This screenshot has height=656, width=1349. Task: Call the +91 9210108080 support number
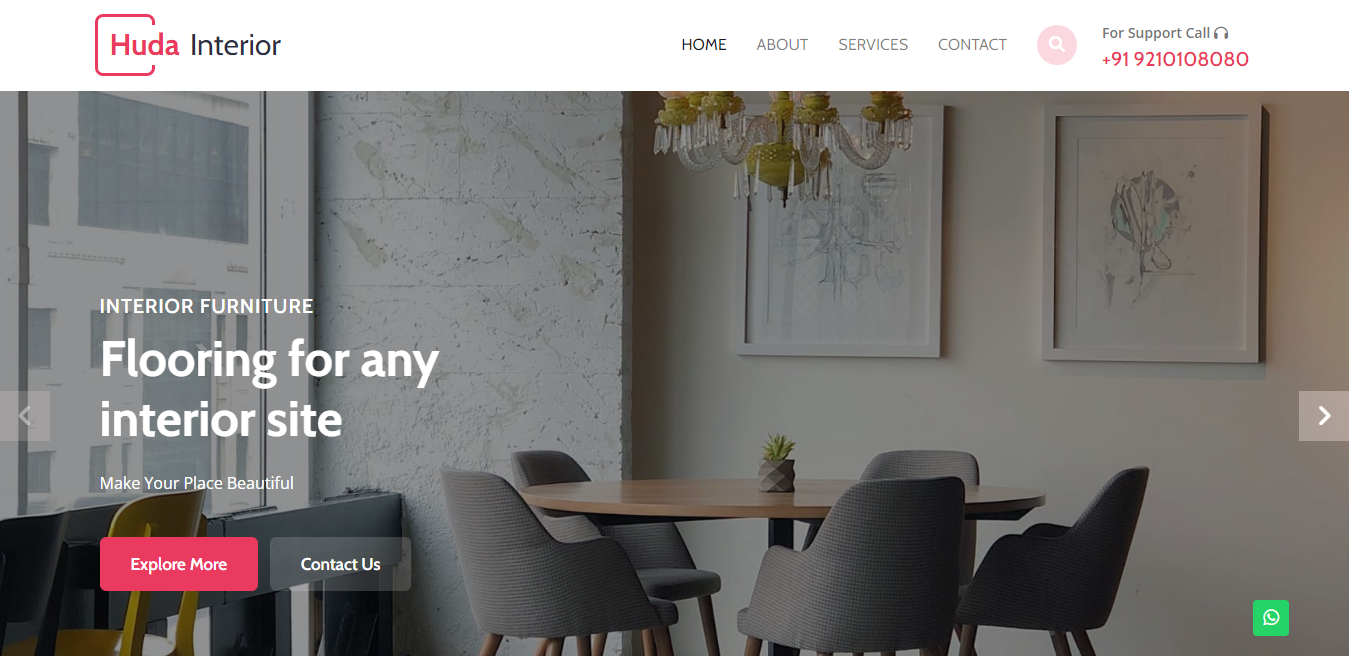(1175, 59)
